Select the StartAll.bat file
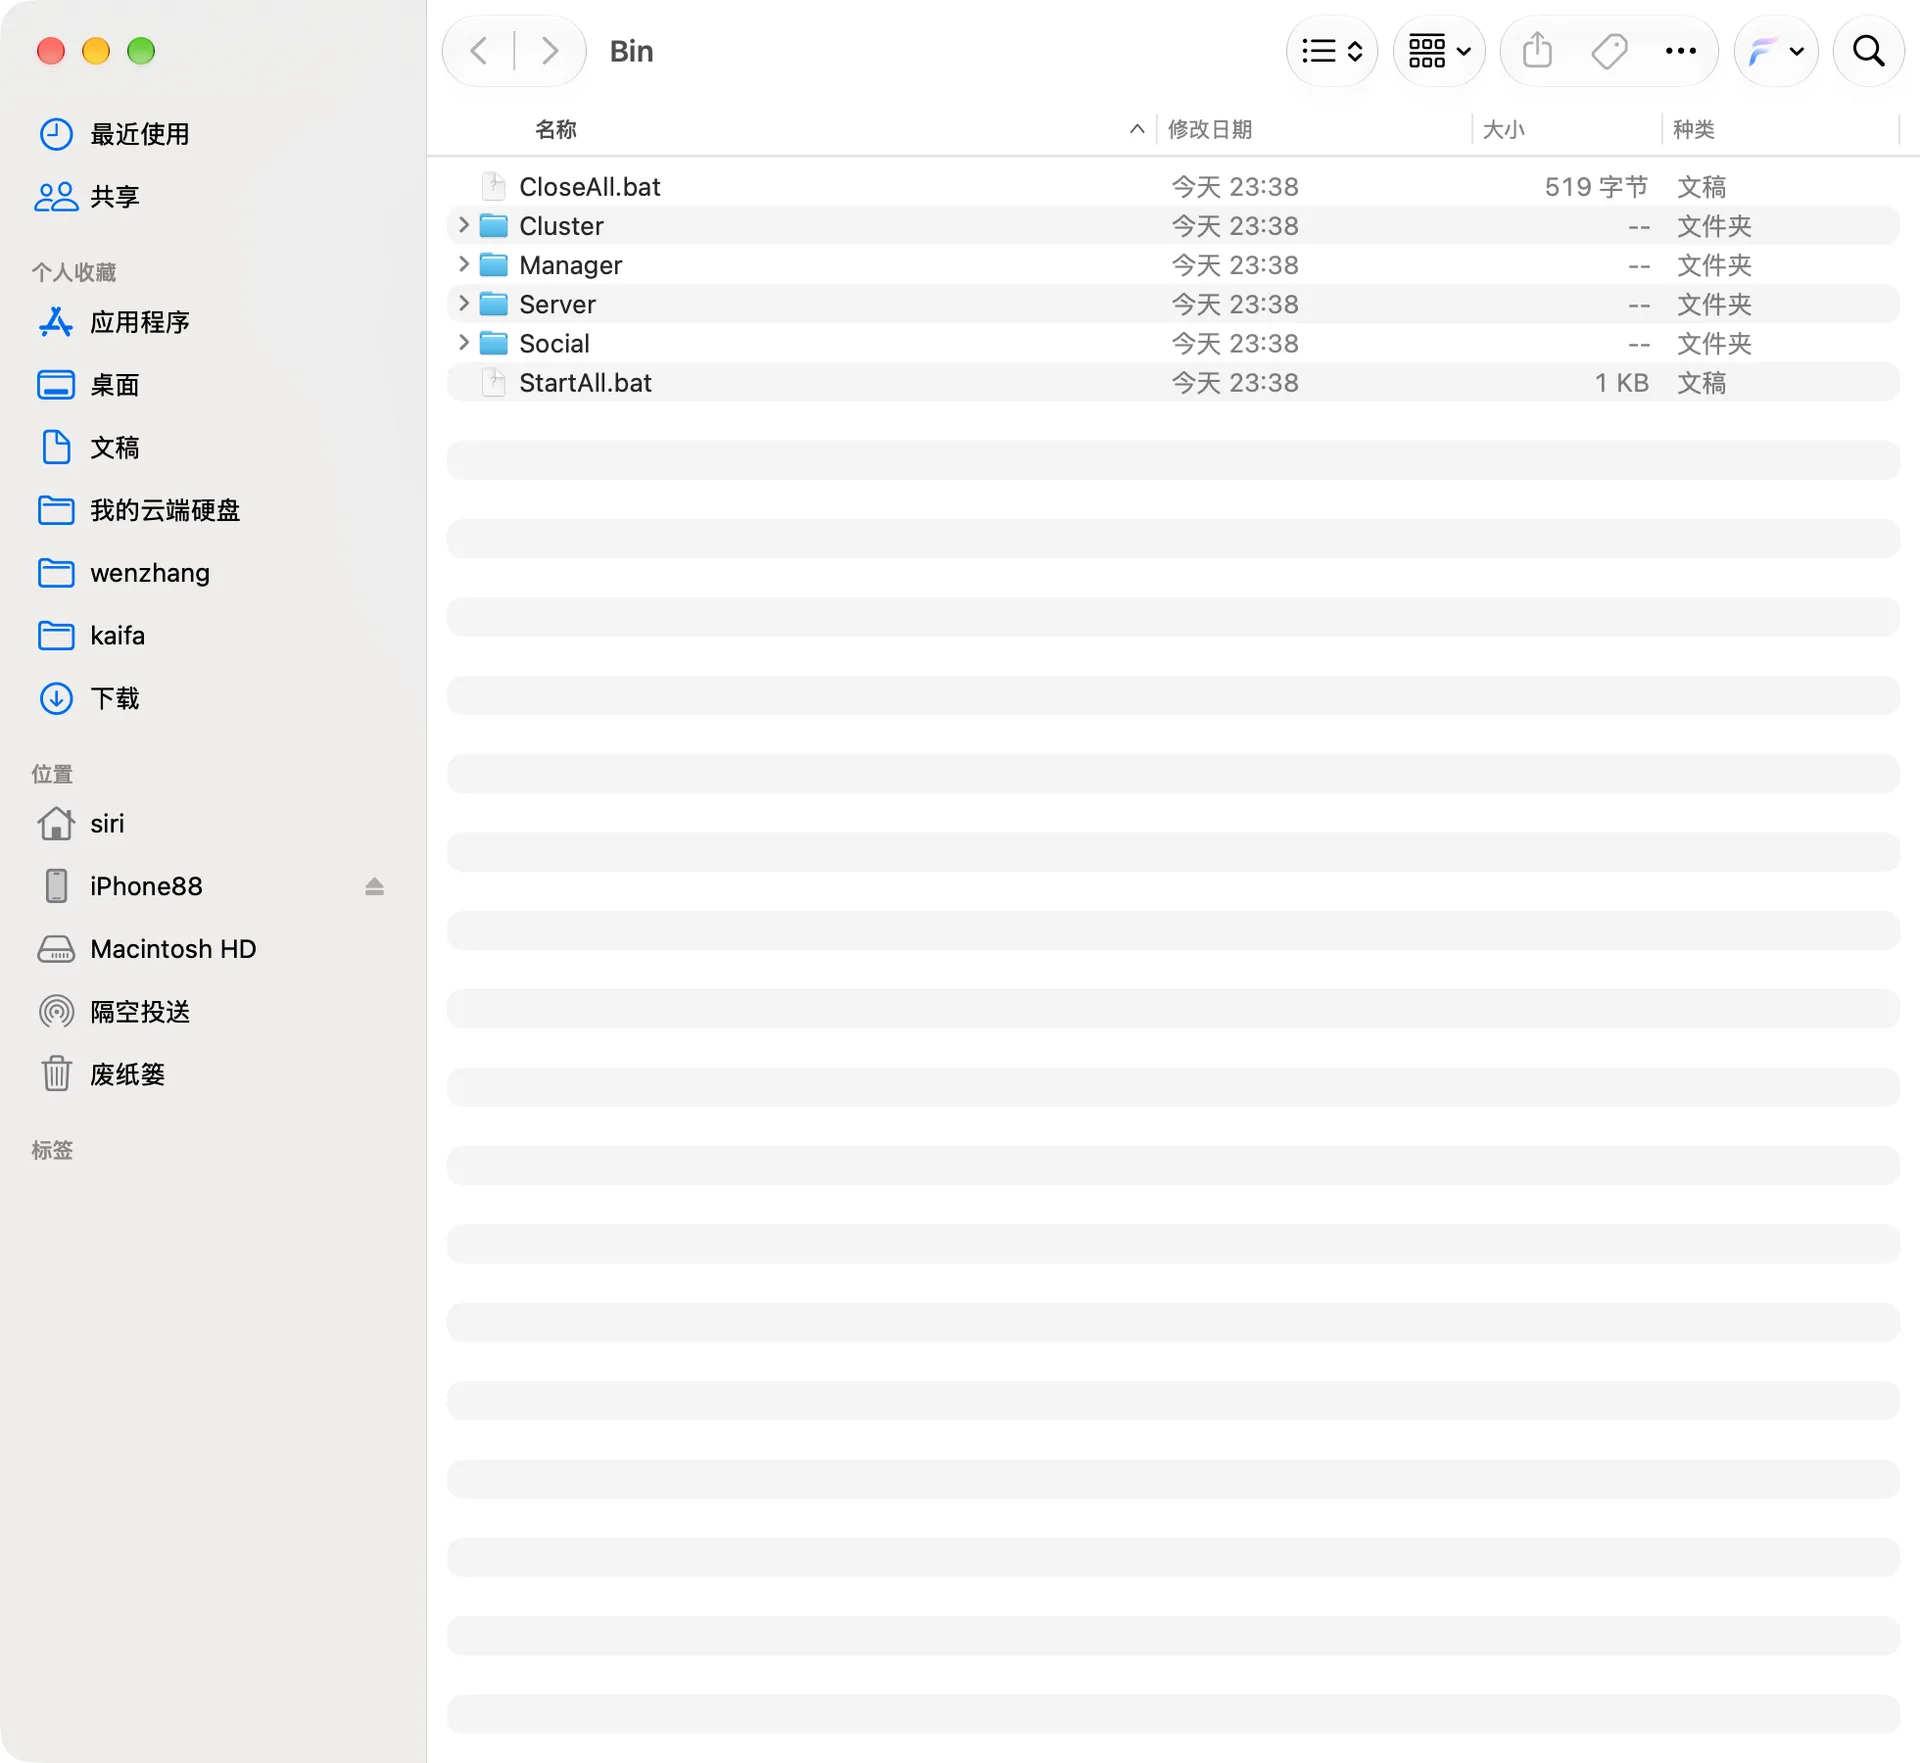 (1173, 382)
